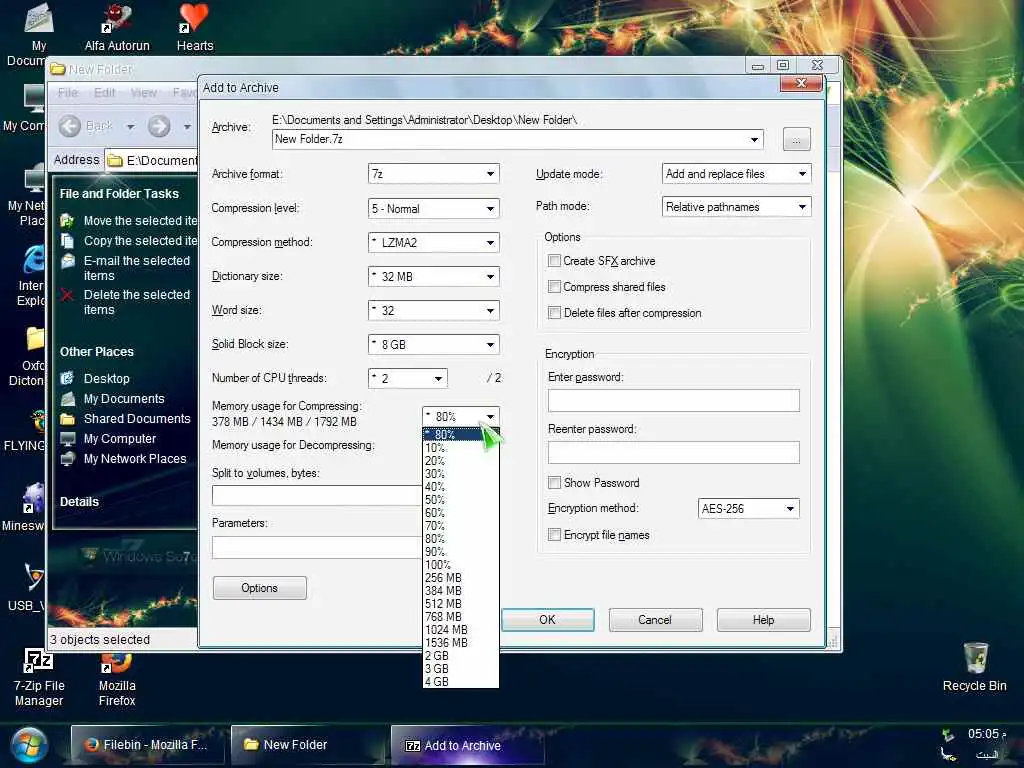Click the OK button
The height and width of the screenshot is (768, 1024).
coord(548,620)
